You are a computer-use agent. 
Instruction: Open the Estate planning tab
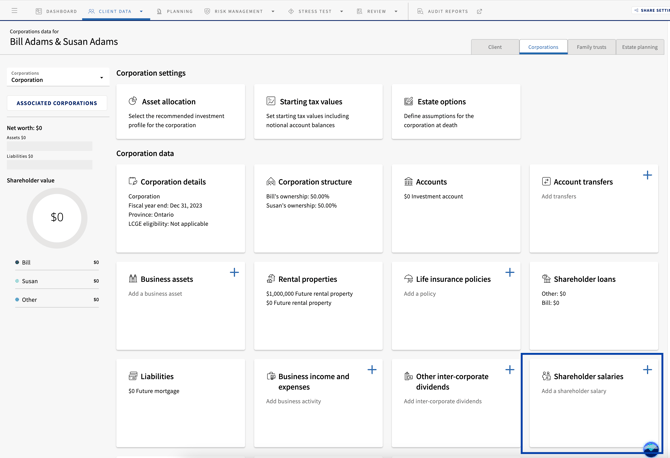(640, 47)
